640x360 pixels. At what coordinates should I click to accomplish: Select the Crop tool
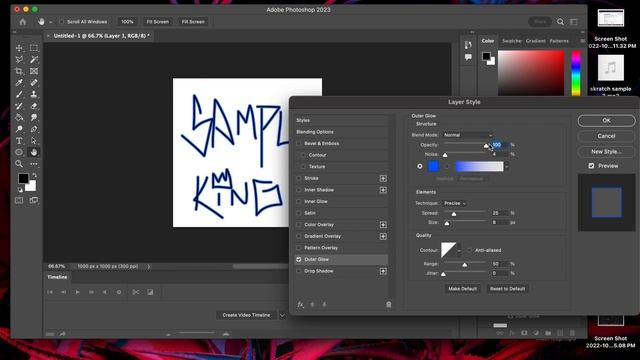19,71
